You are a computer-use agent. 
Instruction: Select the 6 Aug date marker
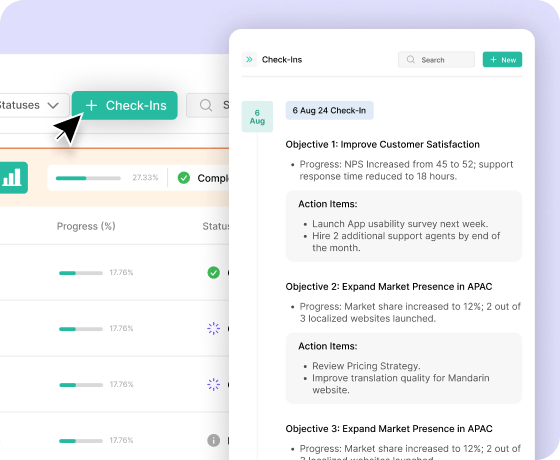pos(257,117)
